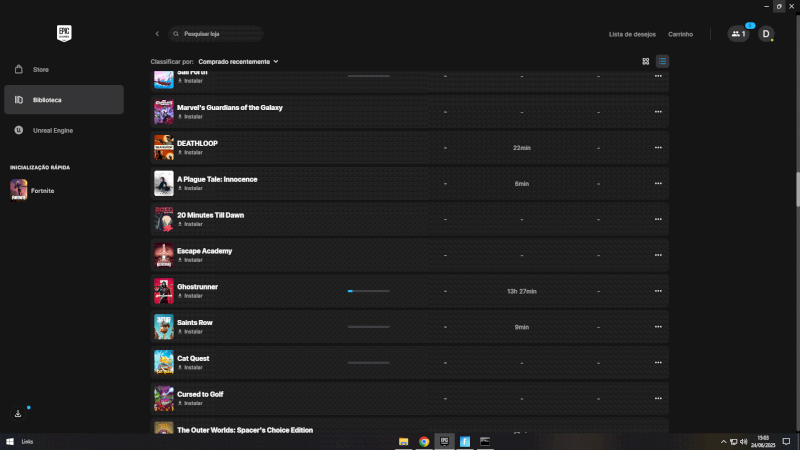Open Carrinho
Screen dimensions: 800x450
click(x=680, y=34)
